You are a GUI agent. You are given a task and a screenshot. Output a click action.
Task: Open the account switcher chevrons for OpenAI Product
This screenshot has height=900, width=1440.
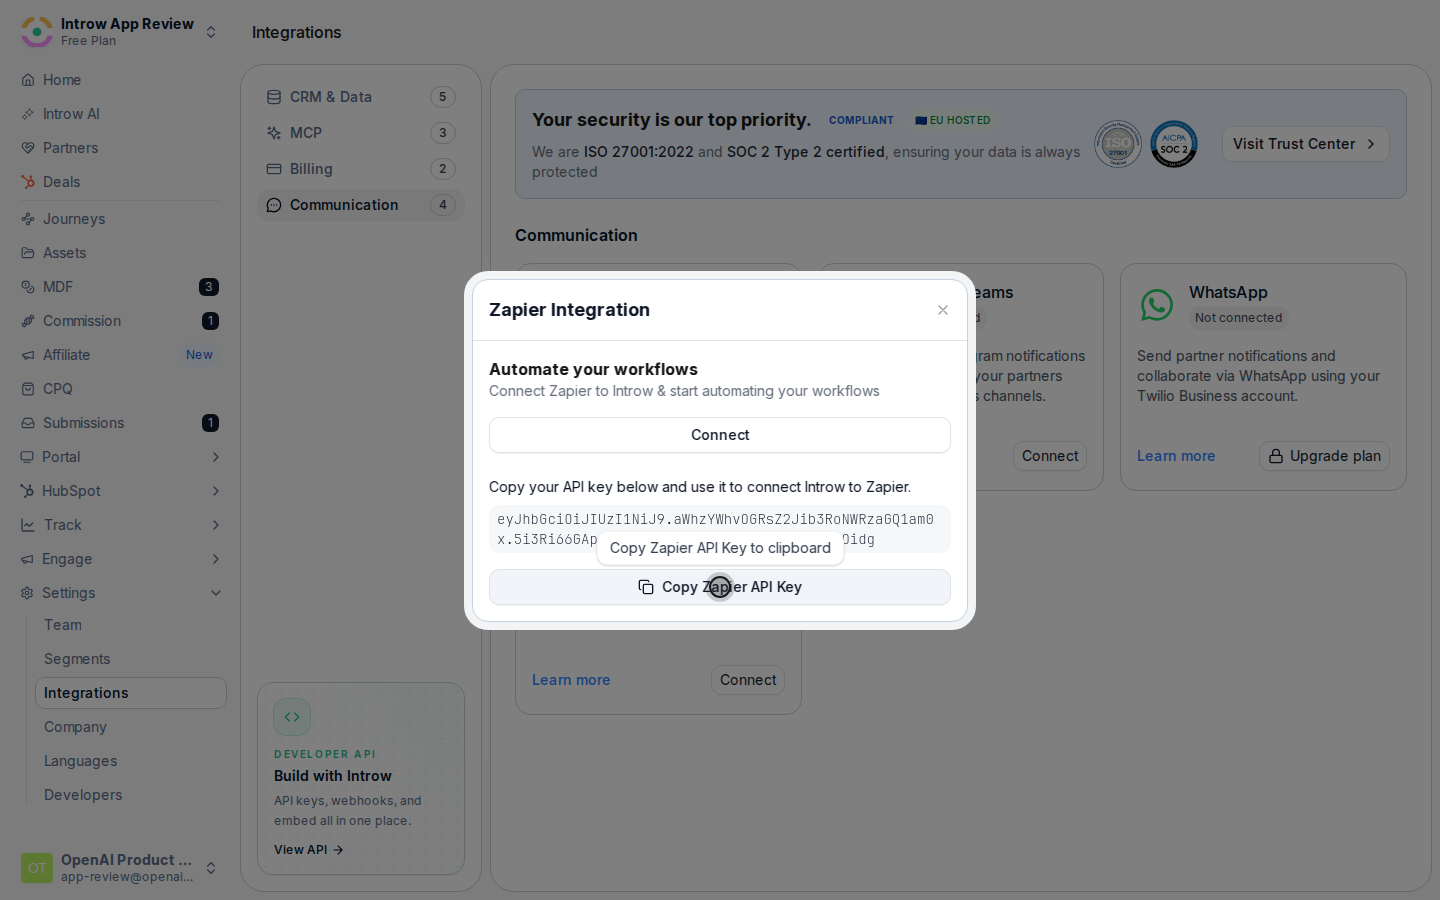[x=211, y=868]
